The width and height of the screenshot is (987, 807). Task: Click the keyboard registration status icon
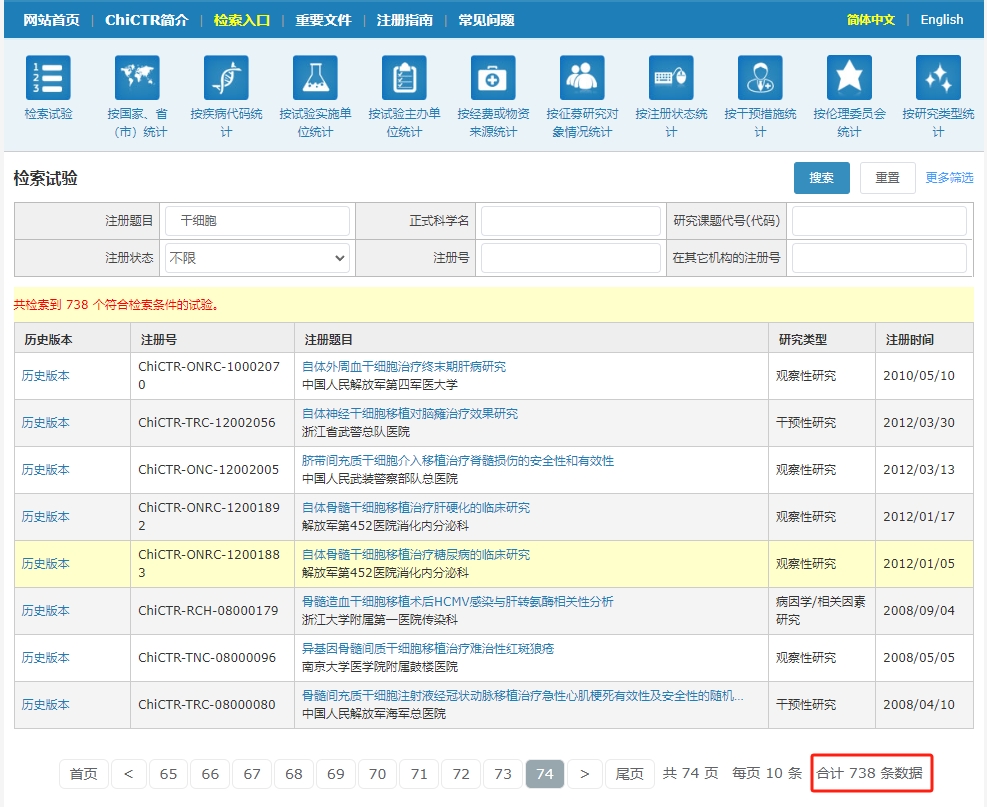tap(671, 78)
